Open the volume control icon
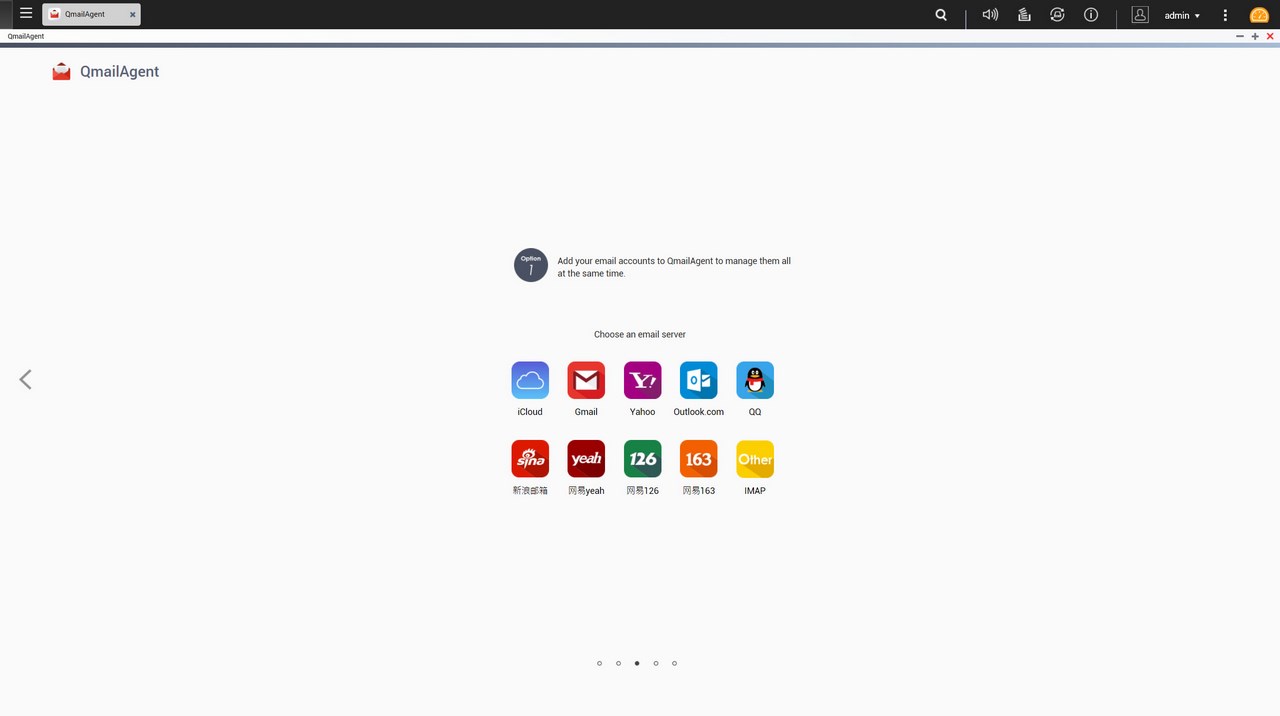 pos(990,15)
